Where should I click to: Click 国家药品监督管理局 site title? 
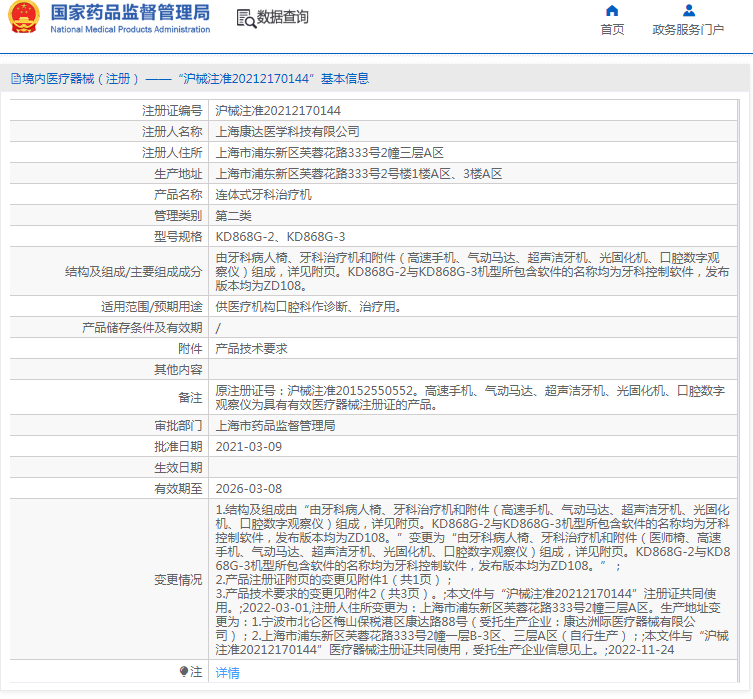130,12
